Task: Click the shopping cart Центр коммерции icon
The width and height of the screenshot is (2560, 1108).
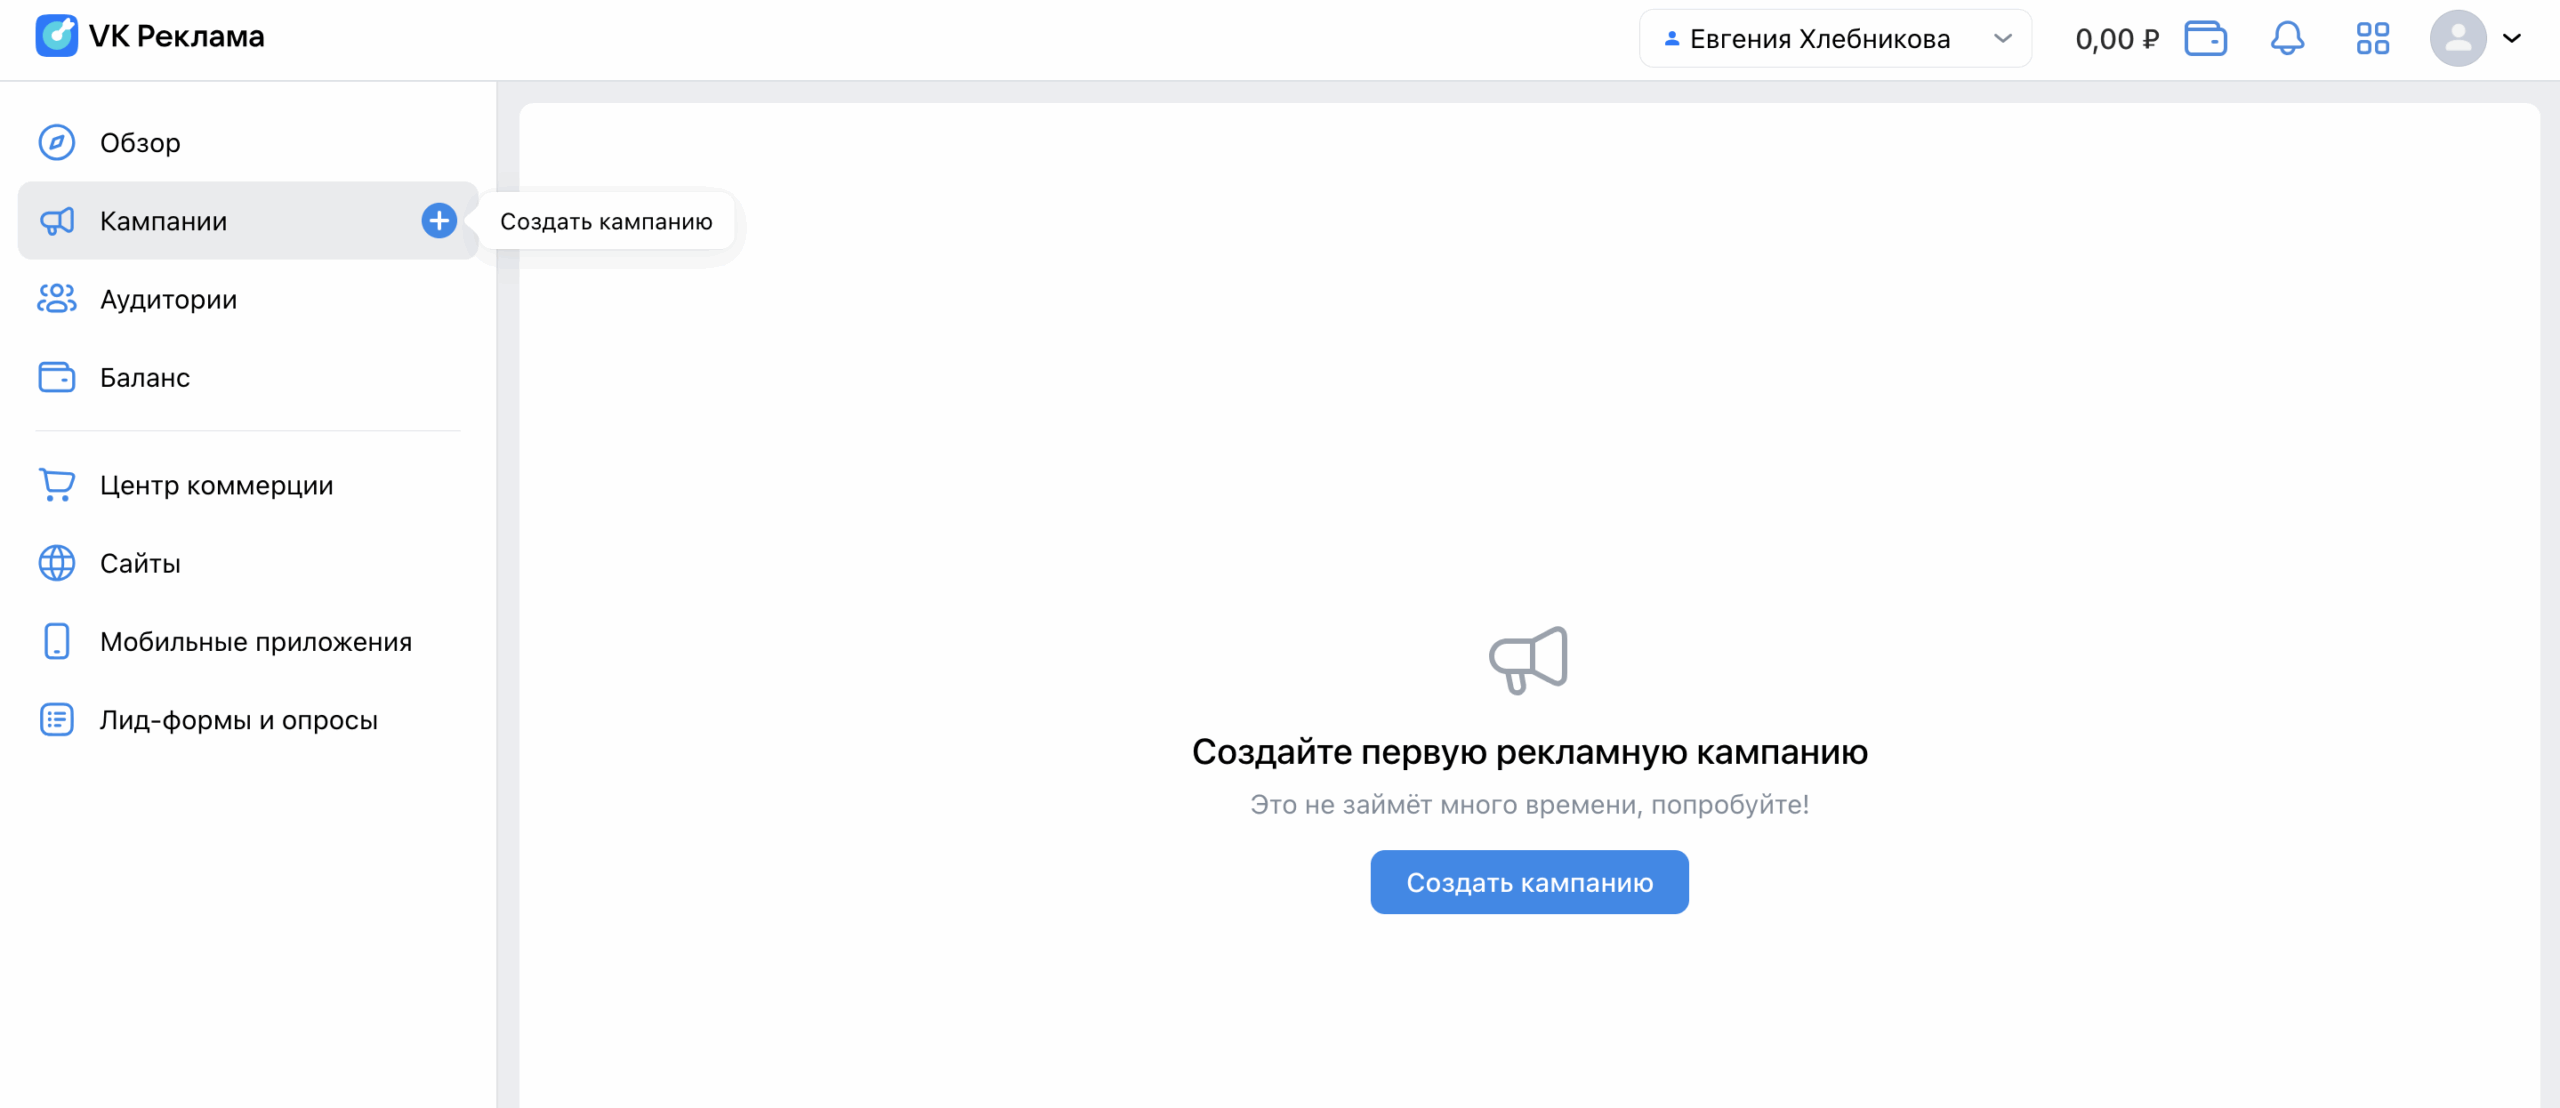Action: click(57, 485)
